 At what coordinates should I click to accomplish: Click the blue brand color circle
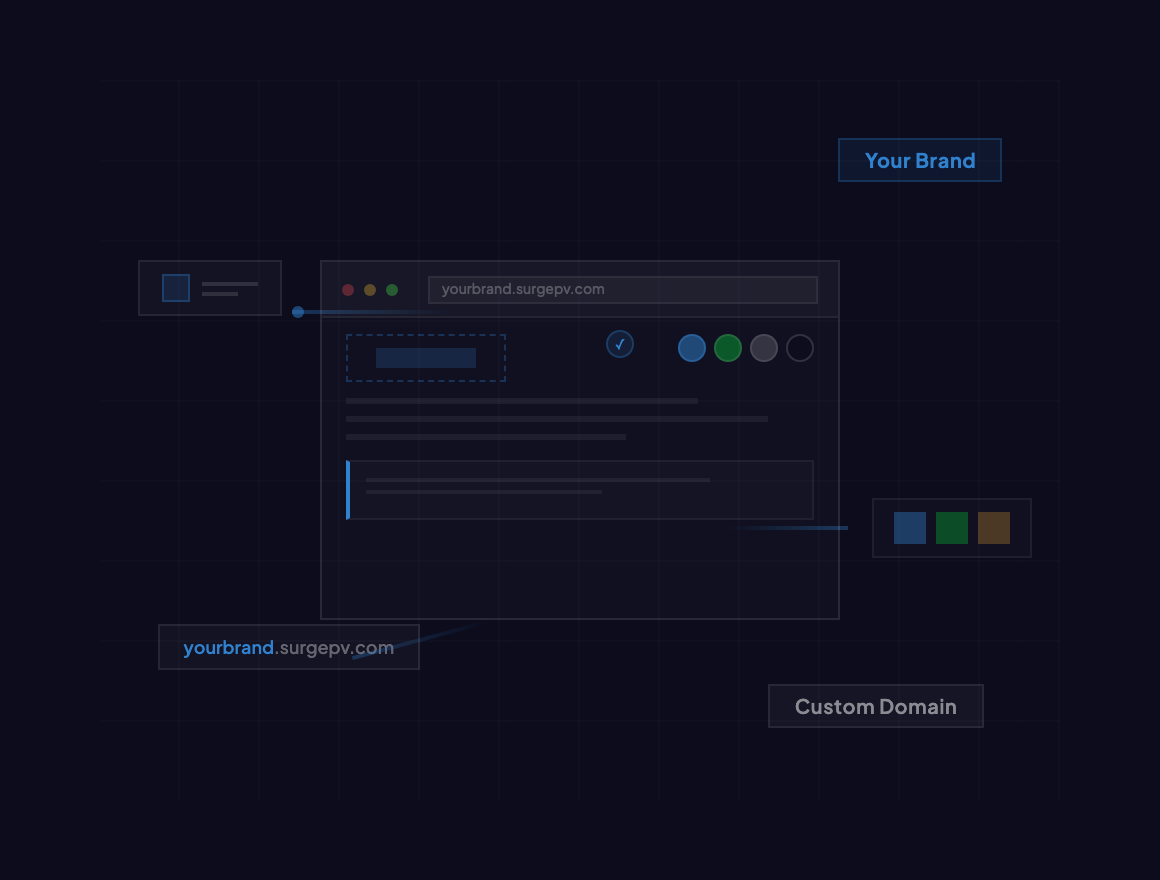pos(692,348)
